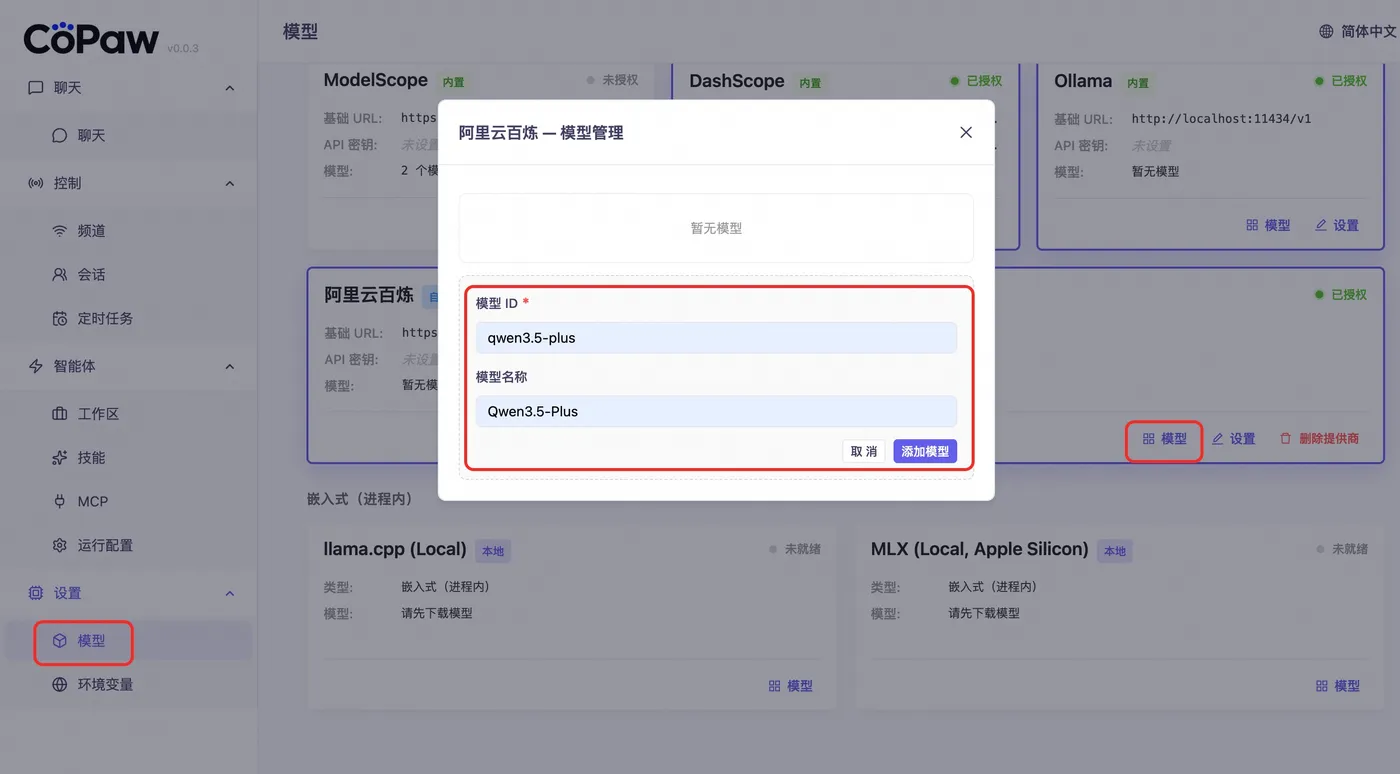The width and height of the screenshot is (1400, 774).
Task: Focus the 模型 ID input field
Action: pyautogui.click(x=716, y=338)
